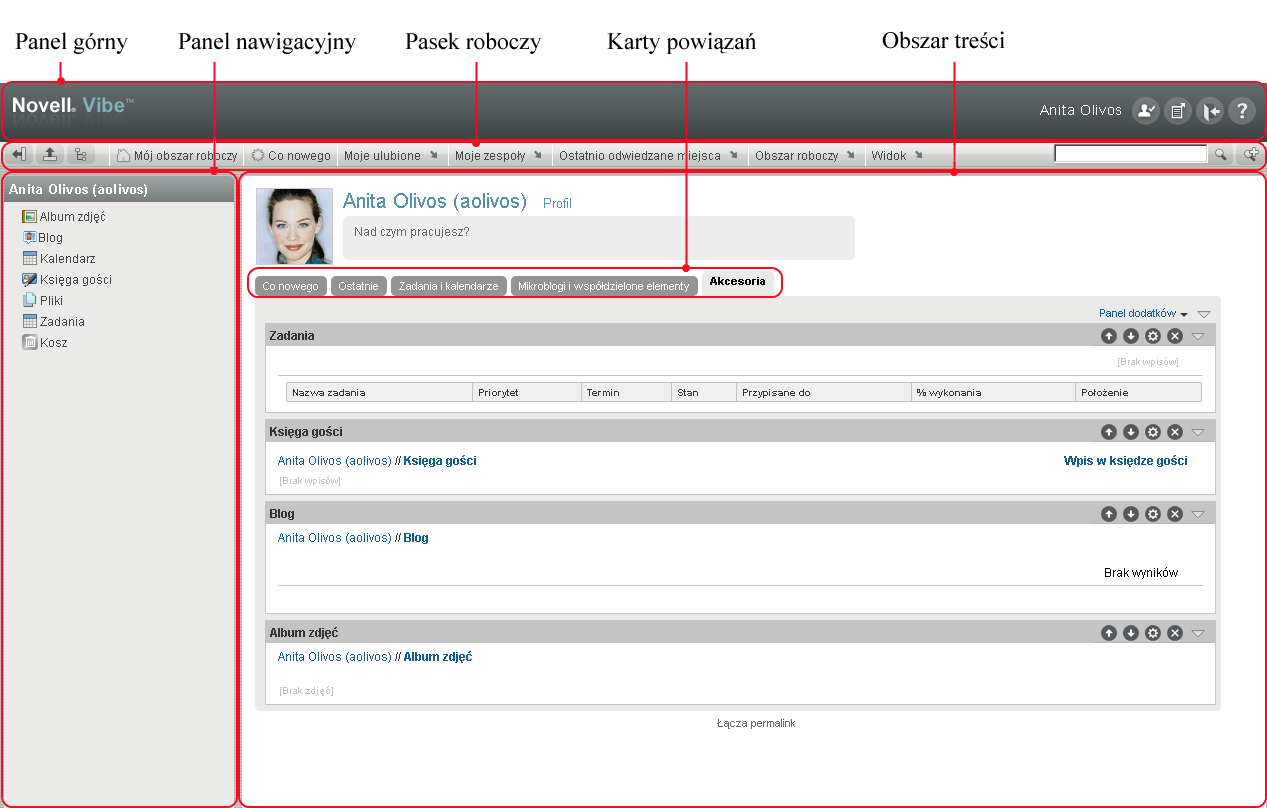The image size is (1267, 808).
Task: Open Księga gości in navigation panel
Action: point(67,279)
